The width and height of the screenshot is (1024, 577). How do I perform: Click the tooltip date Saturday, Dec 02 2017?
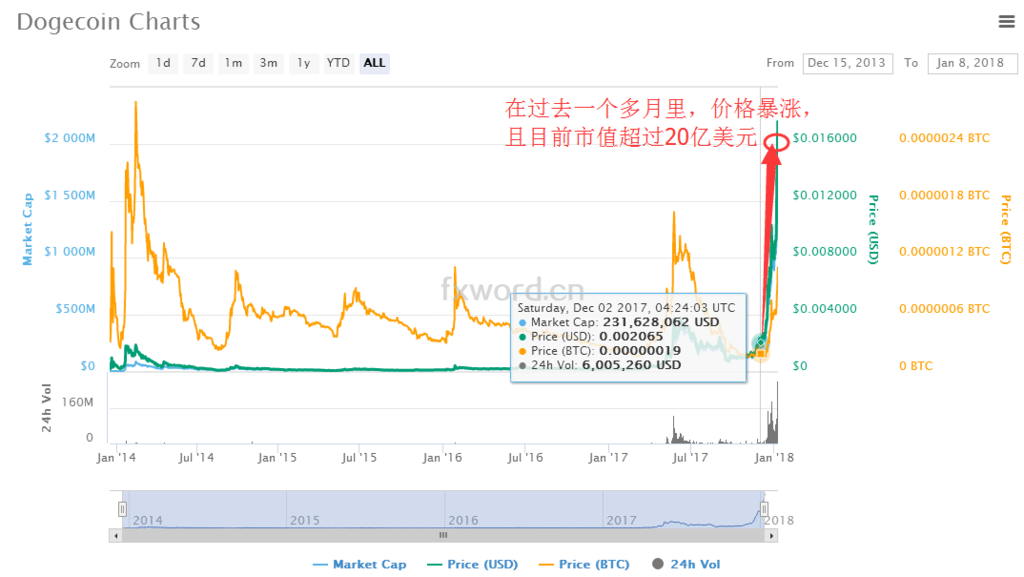[x=584, y=307]
